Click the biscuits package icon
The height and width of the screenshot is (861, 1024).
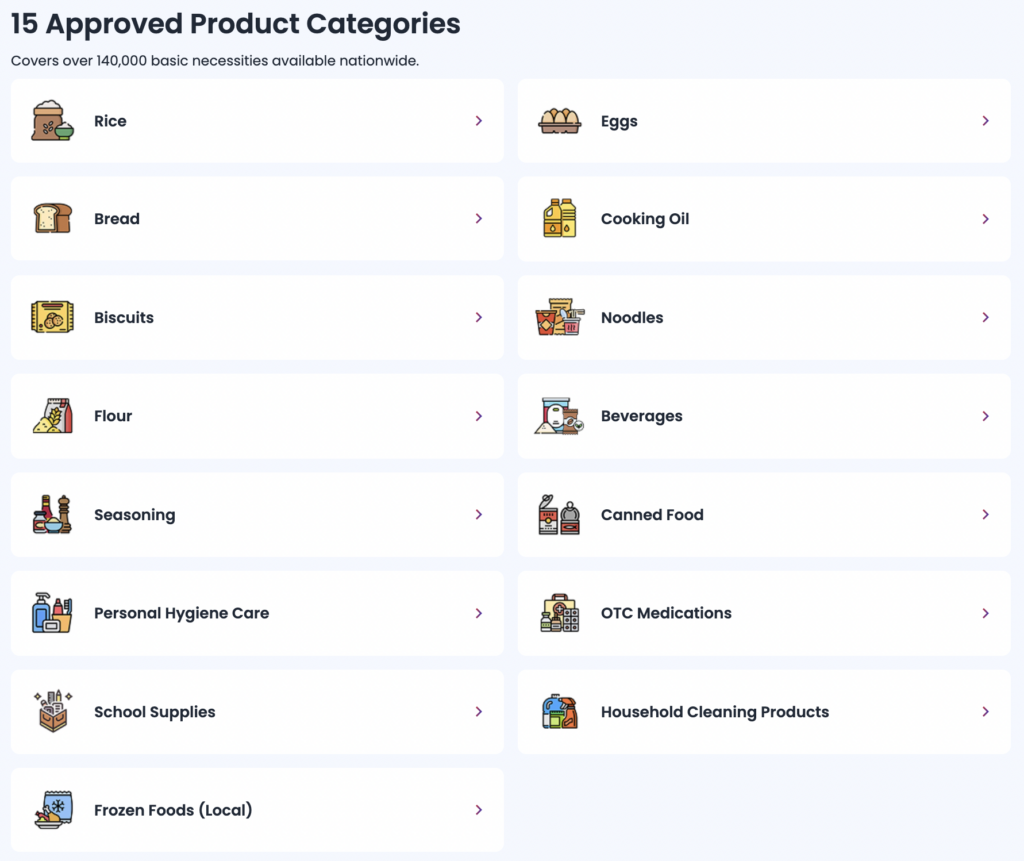[52, 317]
